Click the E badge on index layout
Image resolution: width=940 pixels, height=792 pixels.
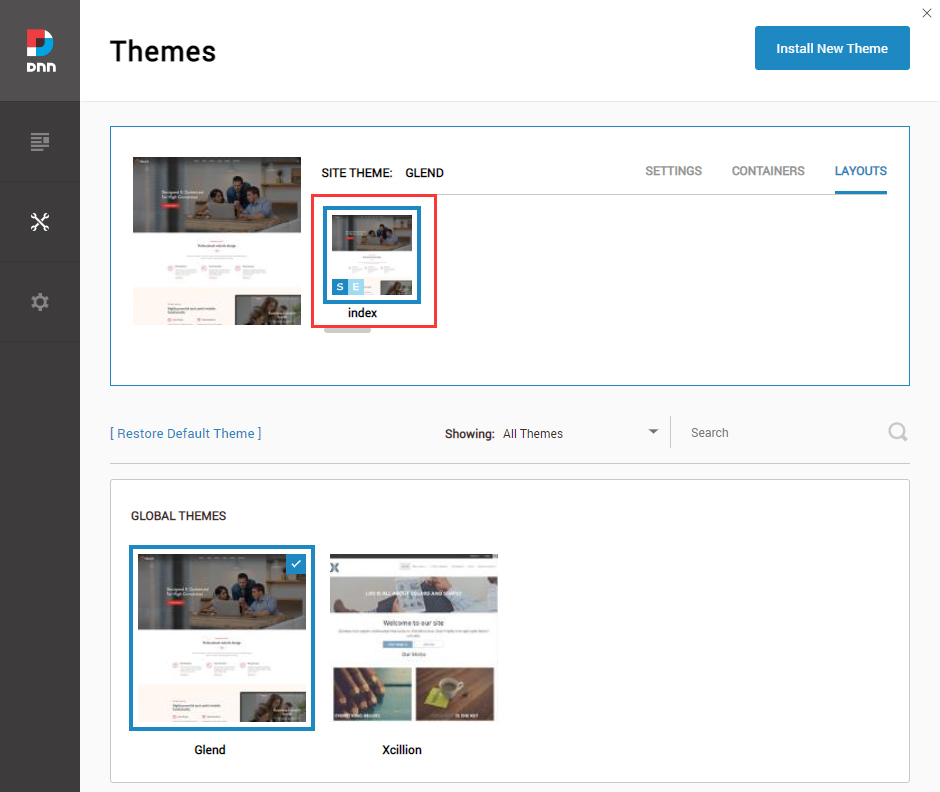[355, 287]
